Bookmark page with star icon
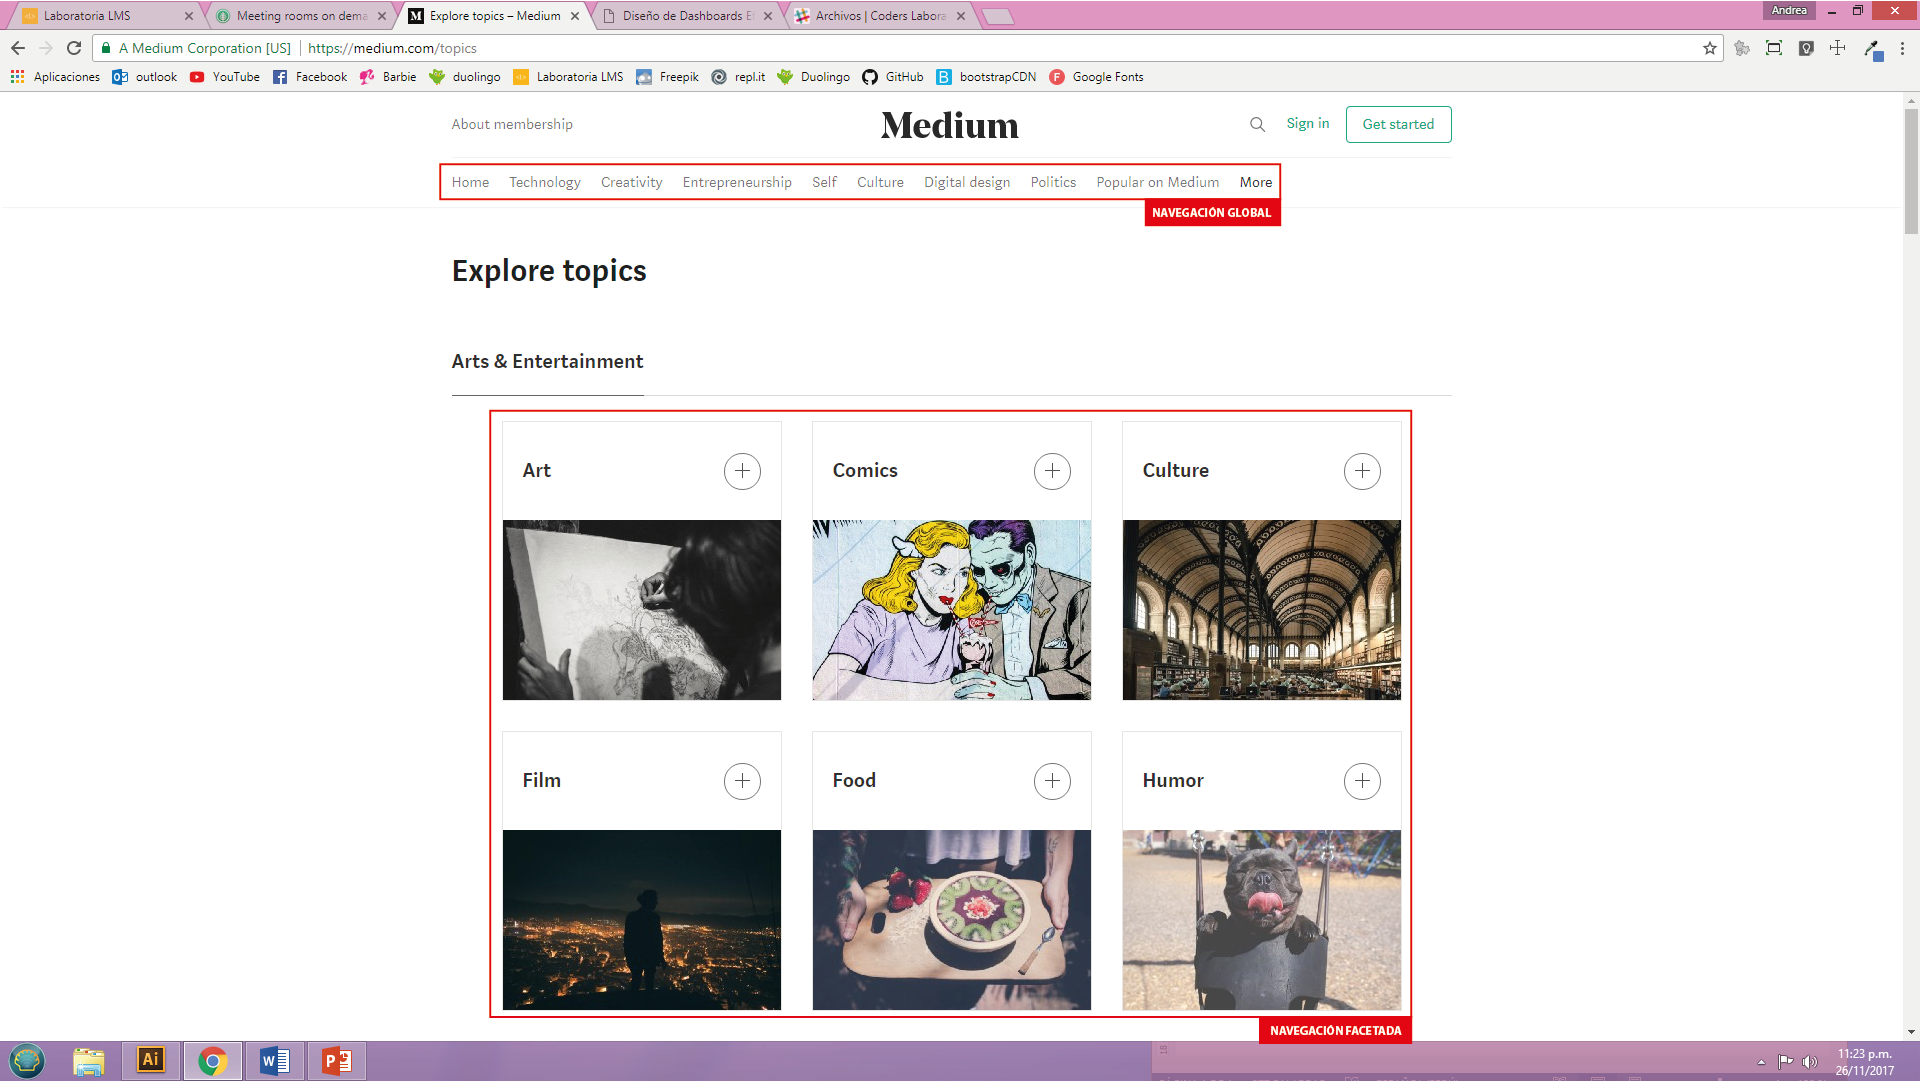 [1709, 48]
